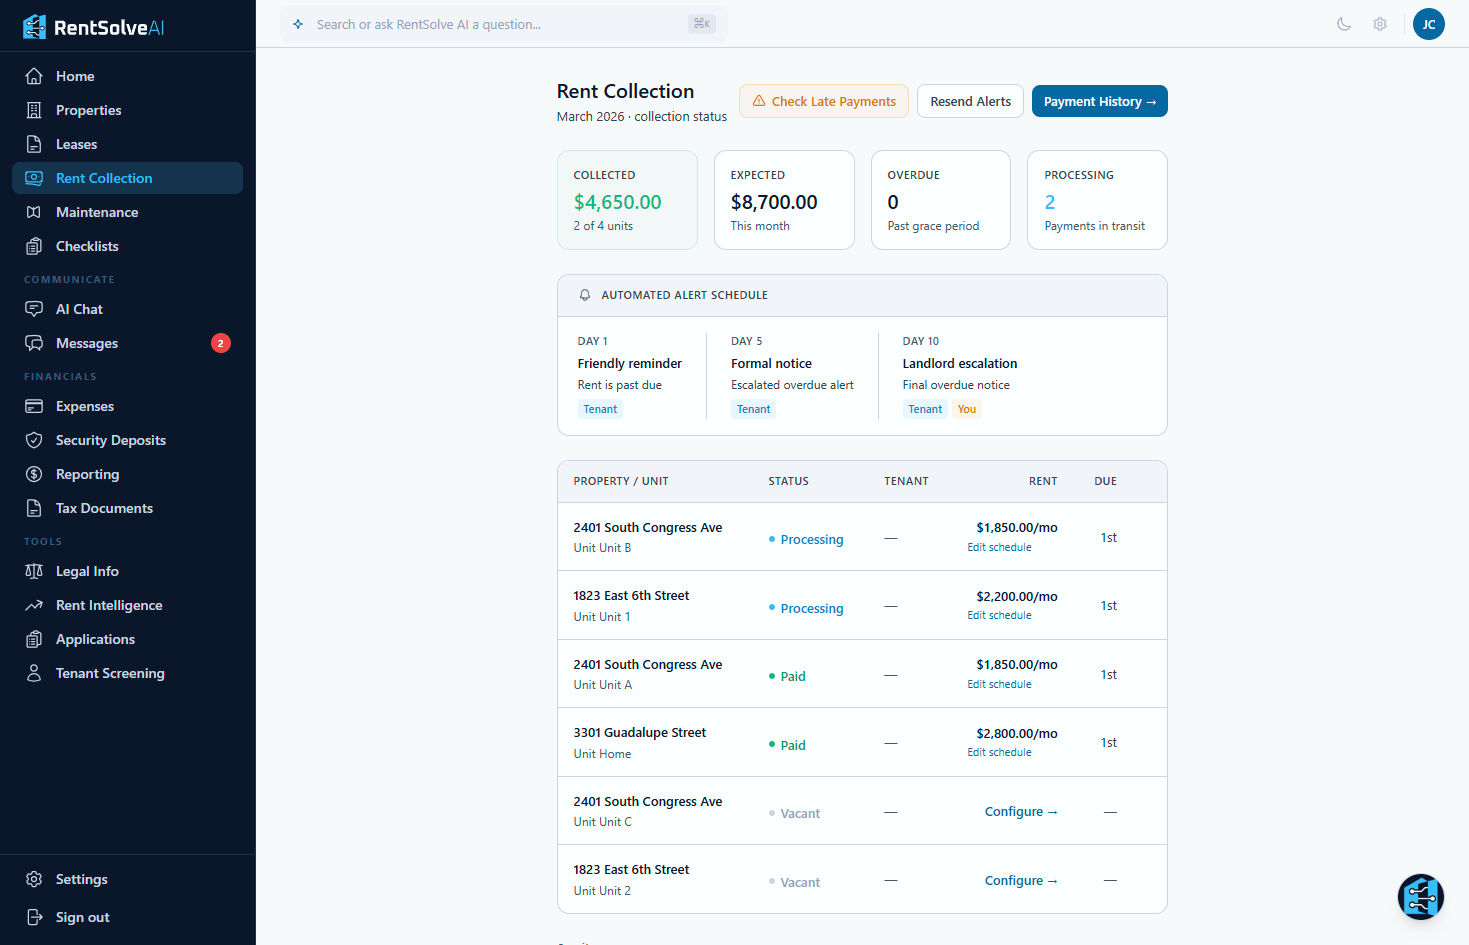Open Messages with the unread badge
Image resolution: width=1469 pixels, height=945 pixels.
87,343
